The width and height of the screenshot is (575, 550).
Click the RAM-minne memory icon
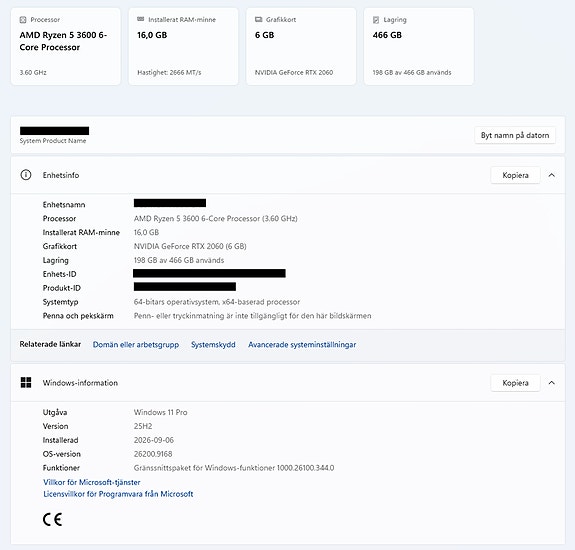click(140, 19)
